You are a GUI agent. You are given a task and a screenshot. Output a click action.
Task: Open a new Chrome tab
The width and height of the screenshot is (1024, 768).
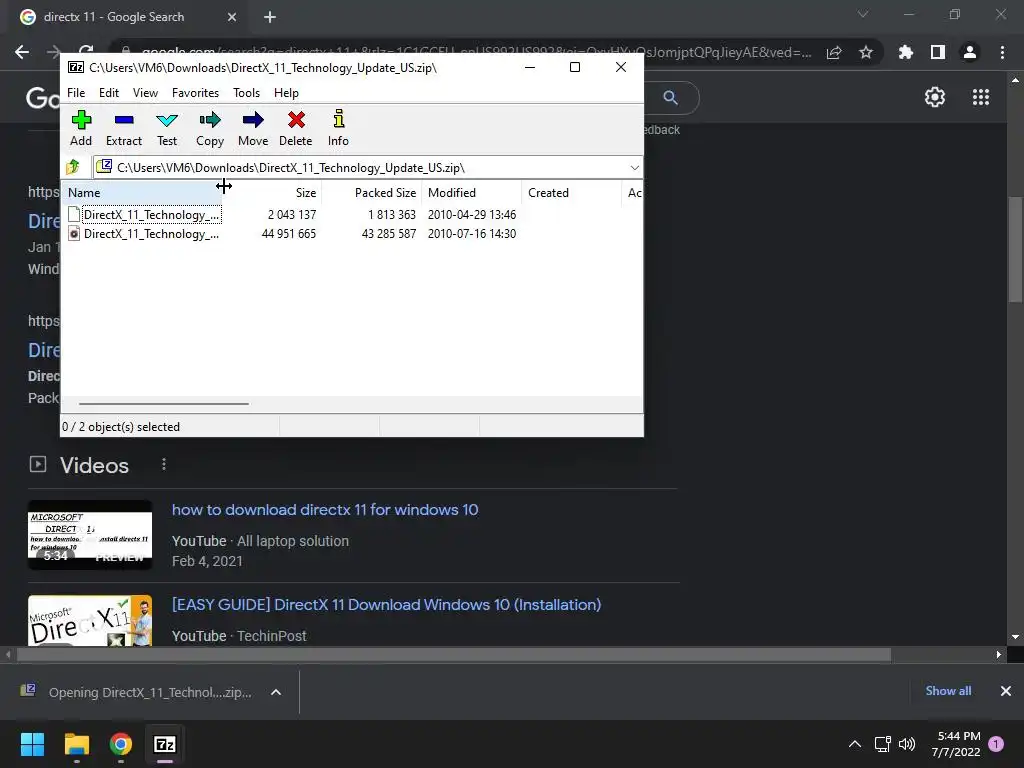pyautogui.click(x=270, y=17)
